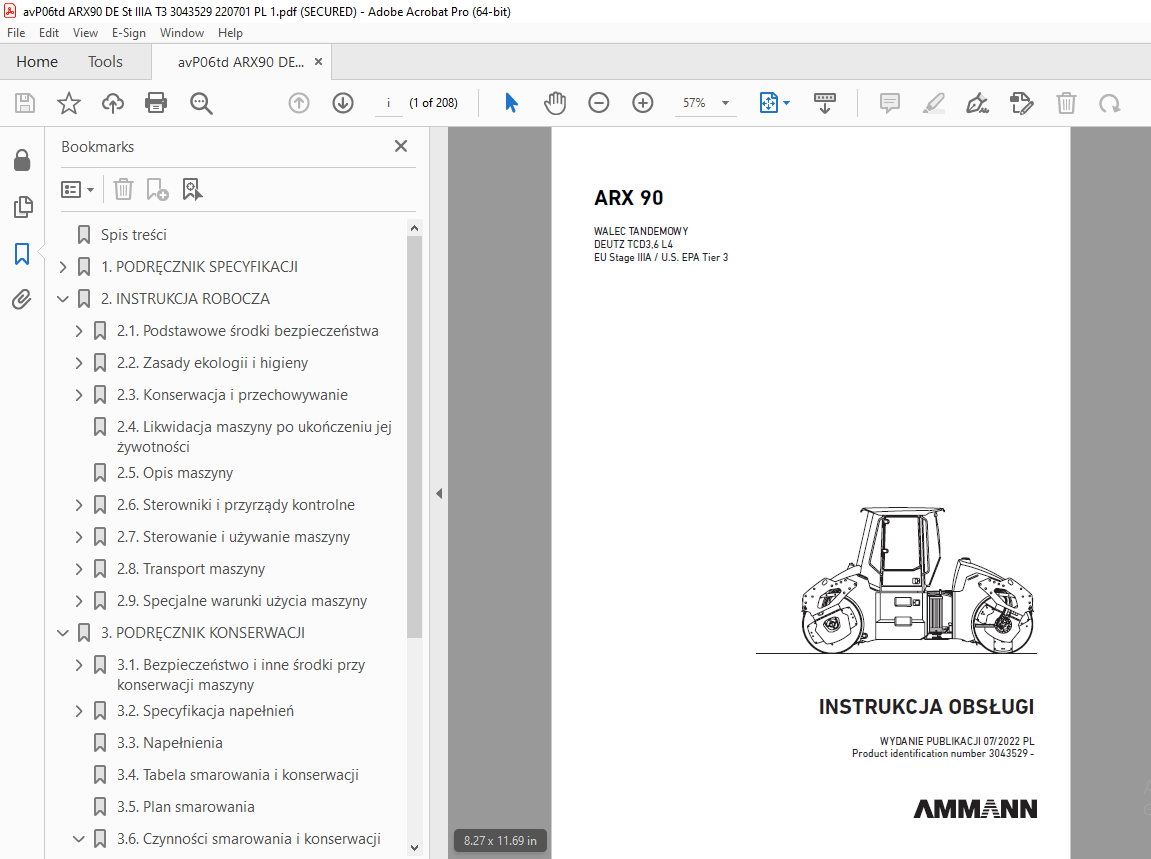Viewport: 1151px width, 859px height.
Task: Go to 2.5. Opis maszyny bookmark
Action: (x=175, y=473)
